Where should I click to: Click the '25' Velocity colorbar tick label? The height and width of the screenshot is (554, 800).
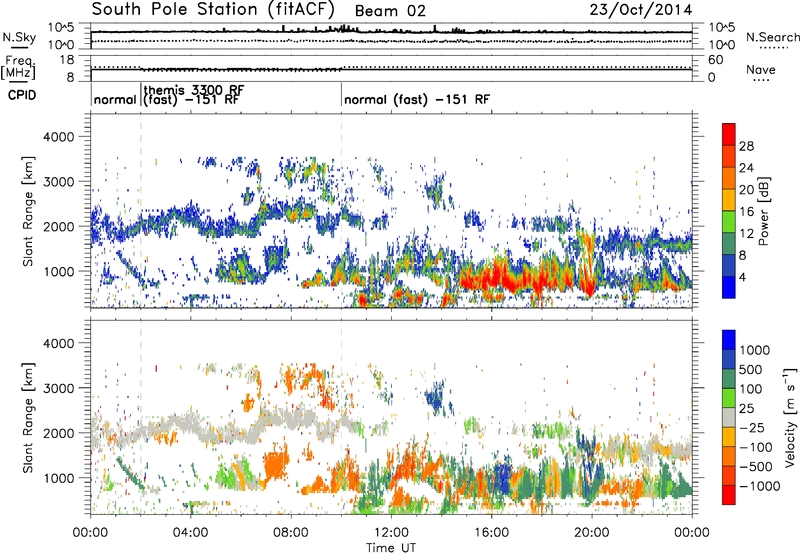click(746, 408)
